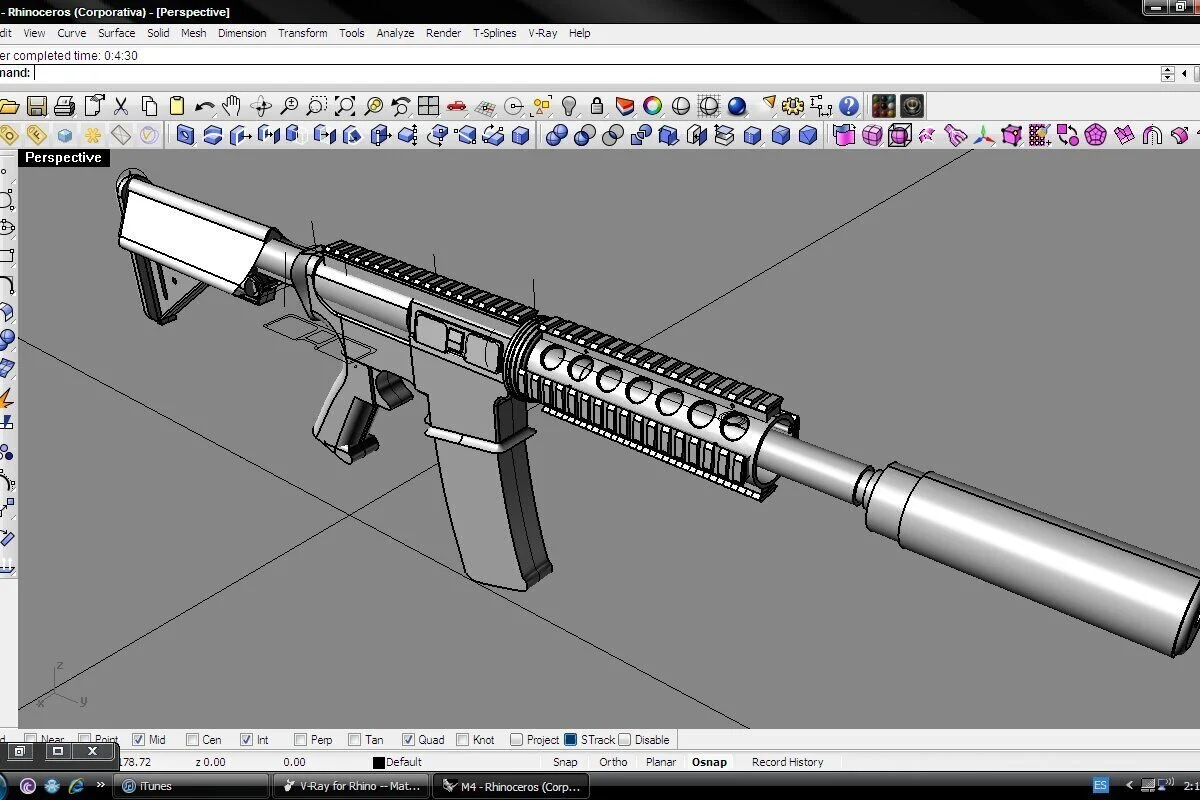Click the blue question mark Help icon
The image size is (1200, 800).
click(849, 106)
